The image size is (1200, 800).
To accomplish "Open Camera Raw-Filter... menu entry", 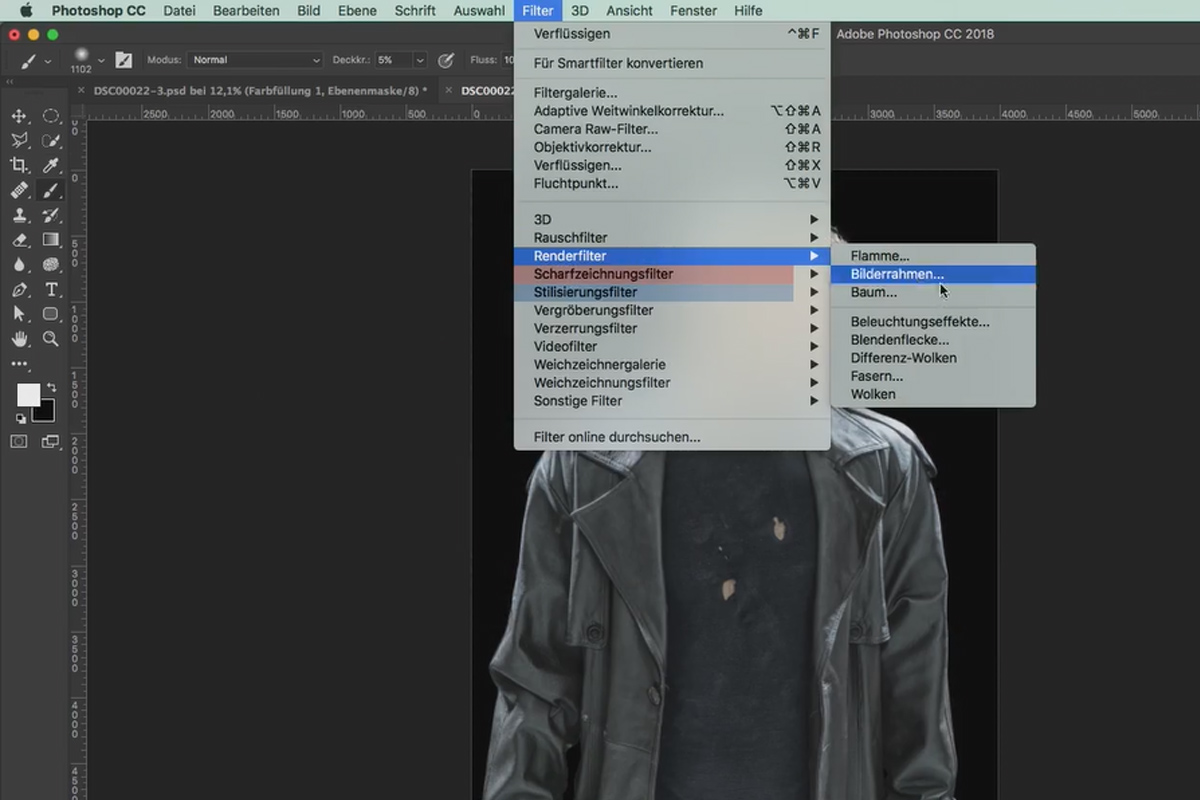I will (x=672, y=129).
